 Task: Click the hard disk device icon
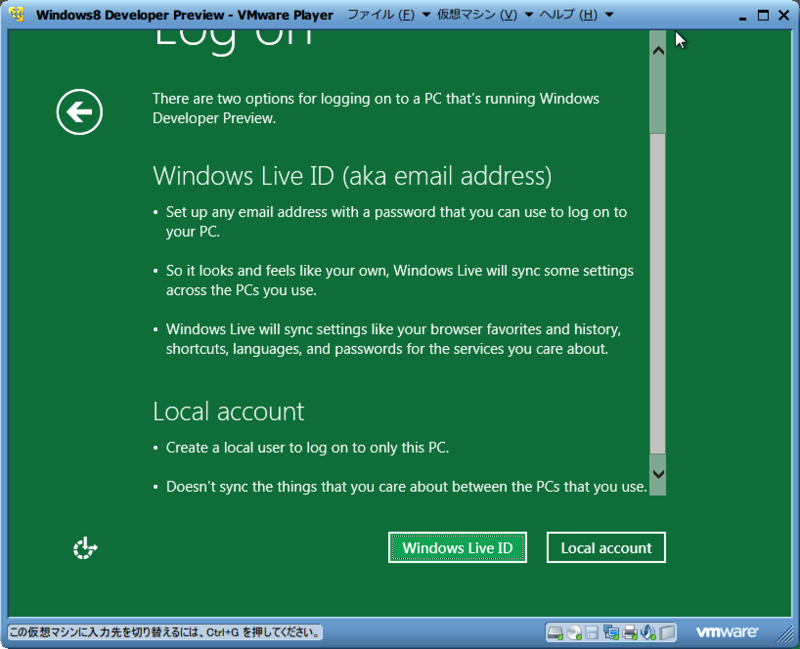click(555, 633)
